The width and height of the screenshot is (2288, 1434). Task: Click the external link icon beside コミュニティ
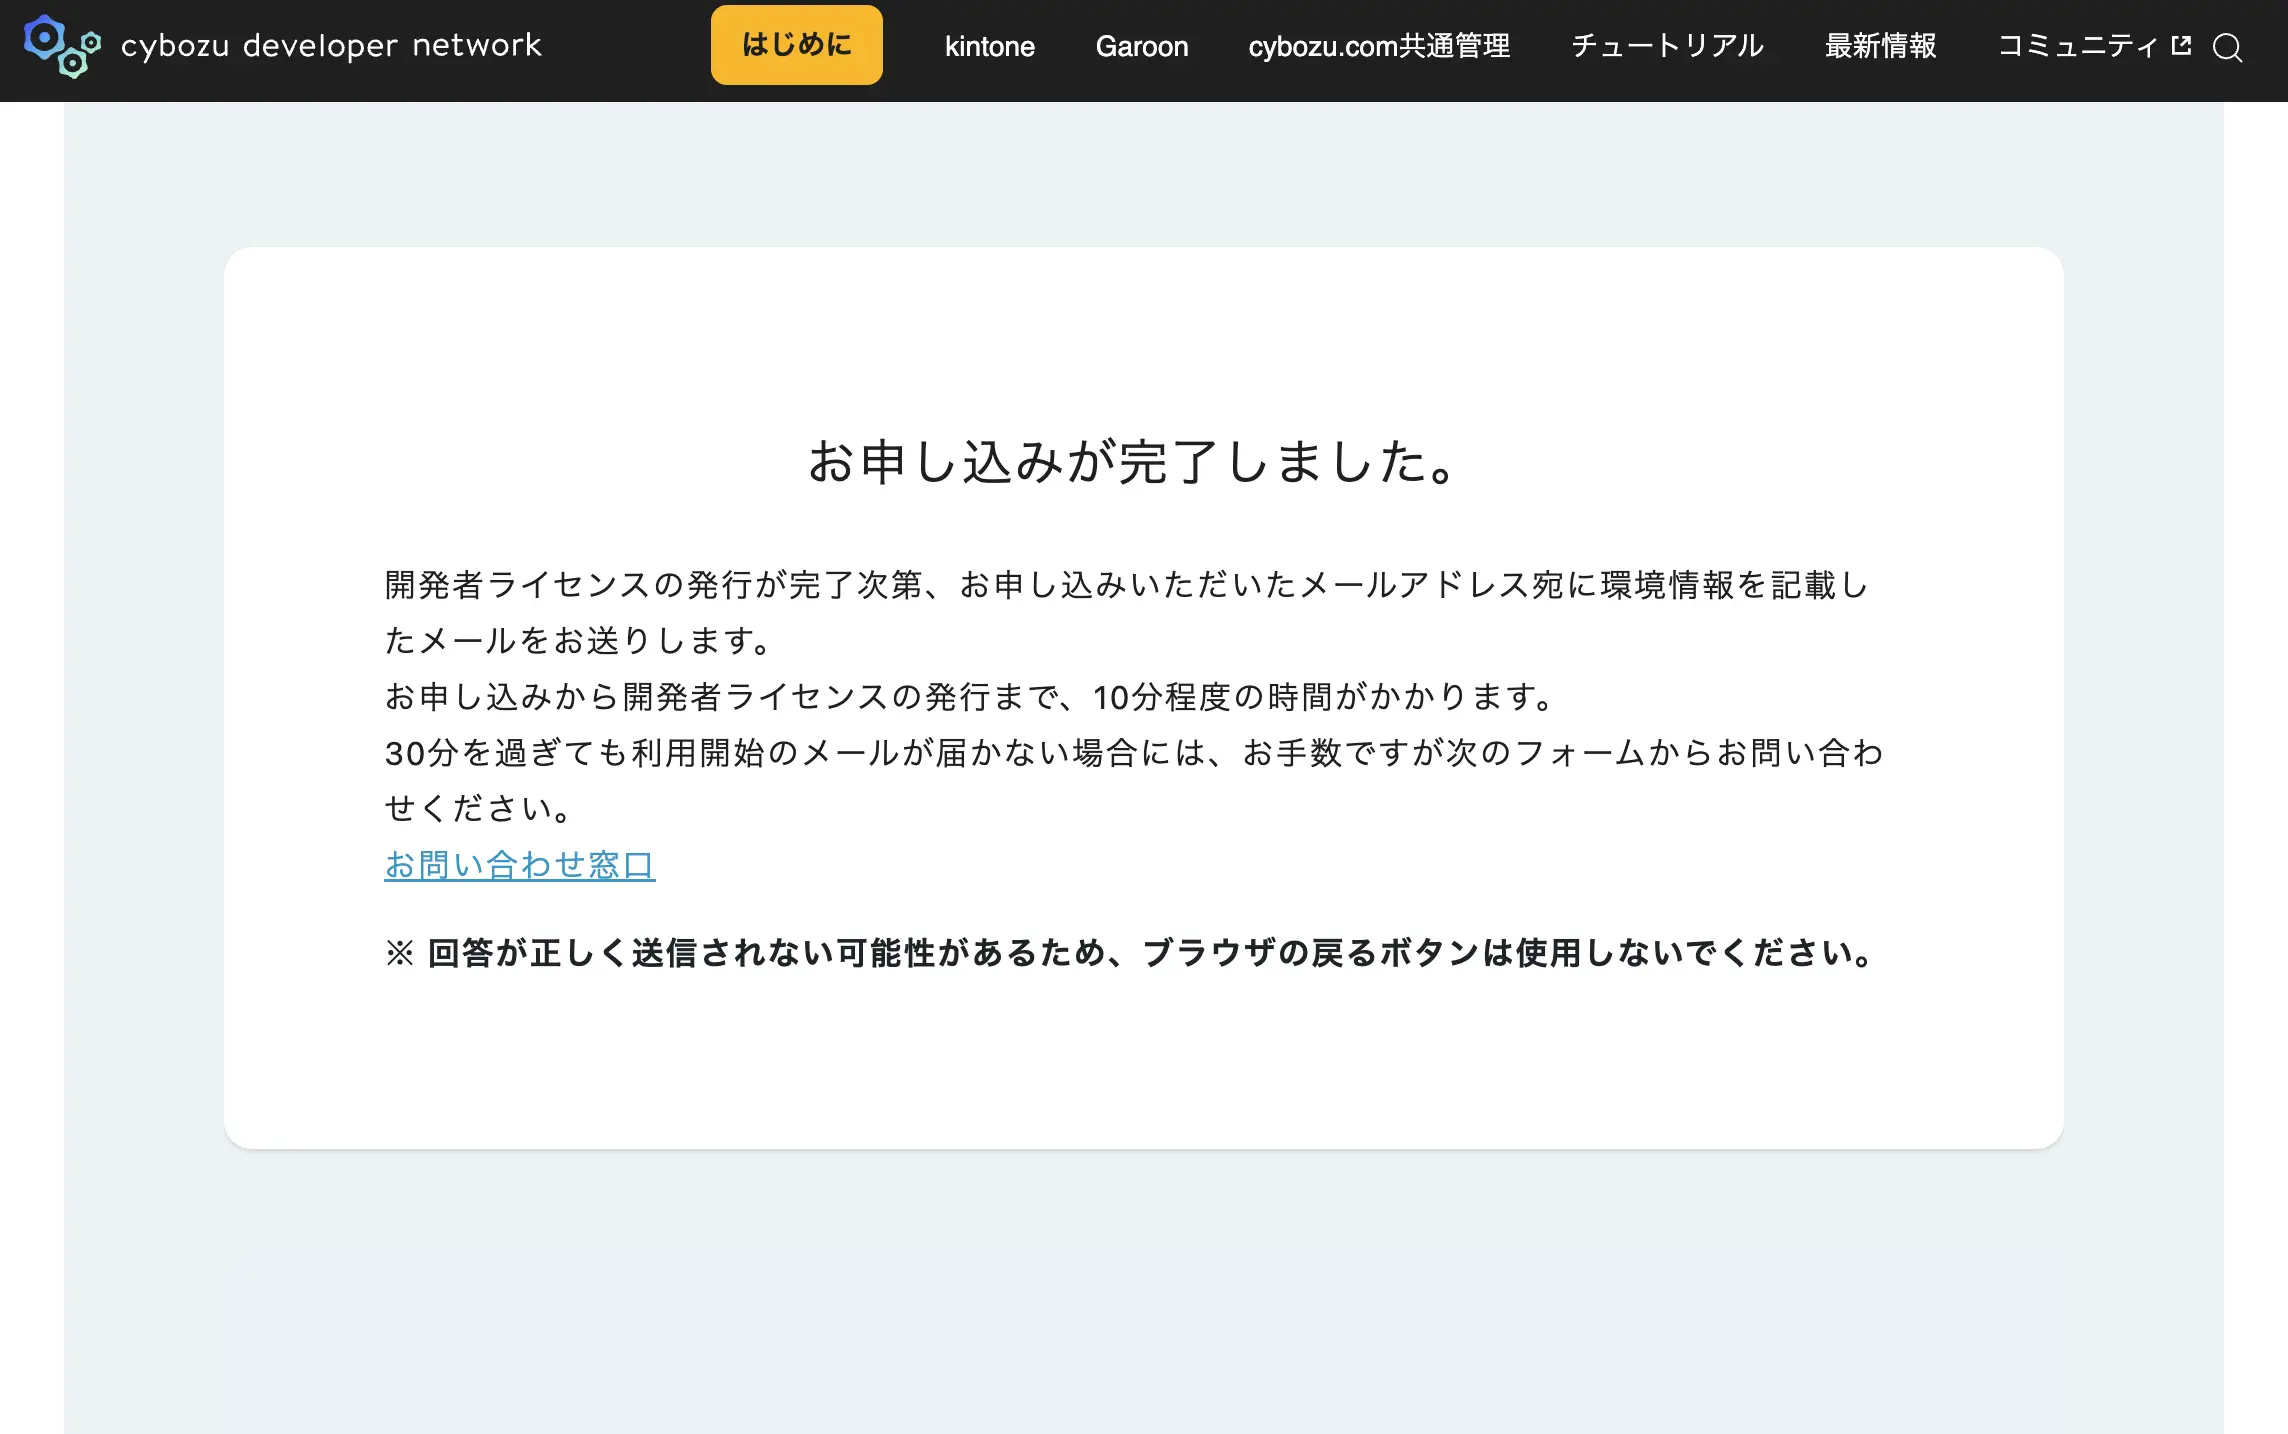coord(2182,45)
